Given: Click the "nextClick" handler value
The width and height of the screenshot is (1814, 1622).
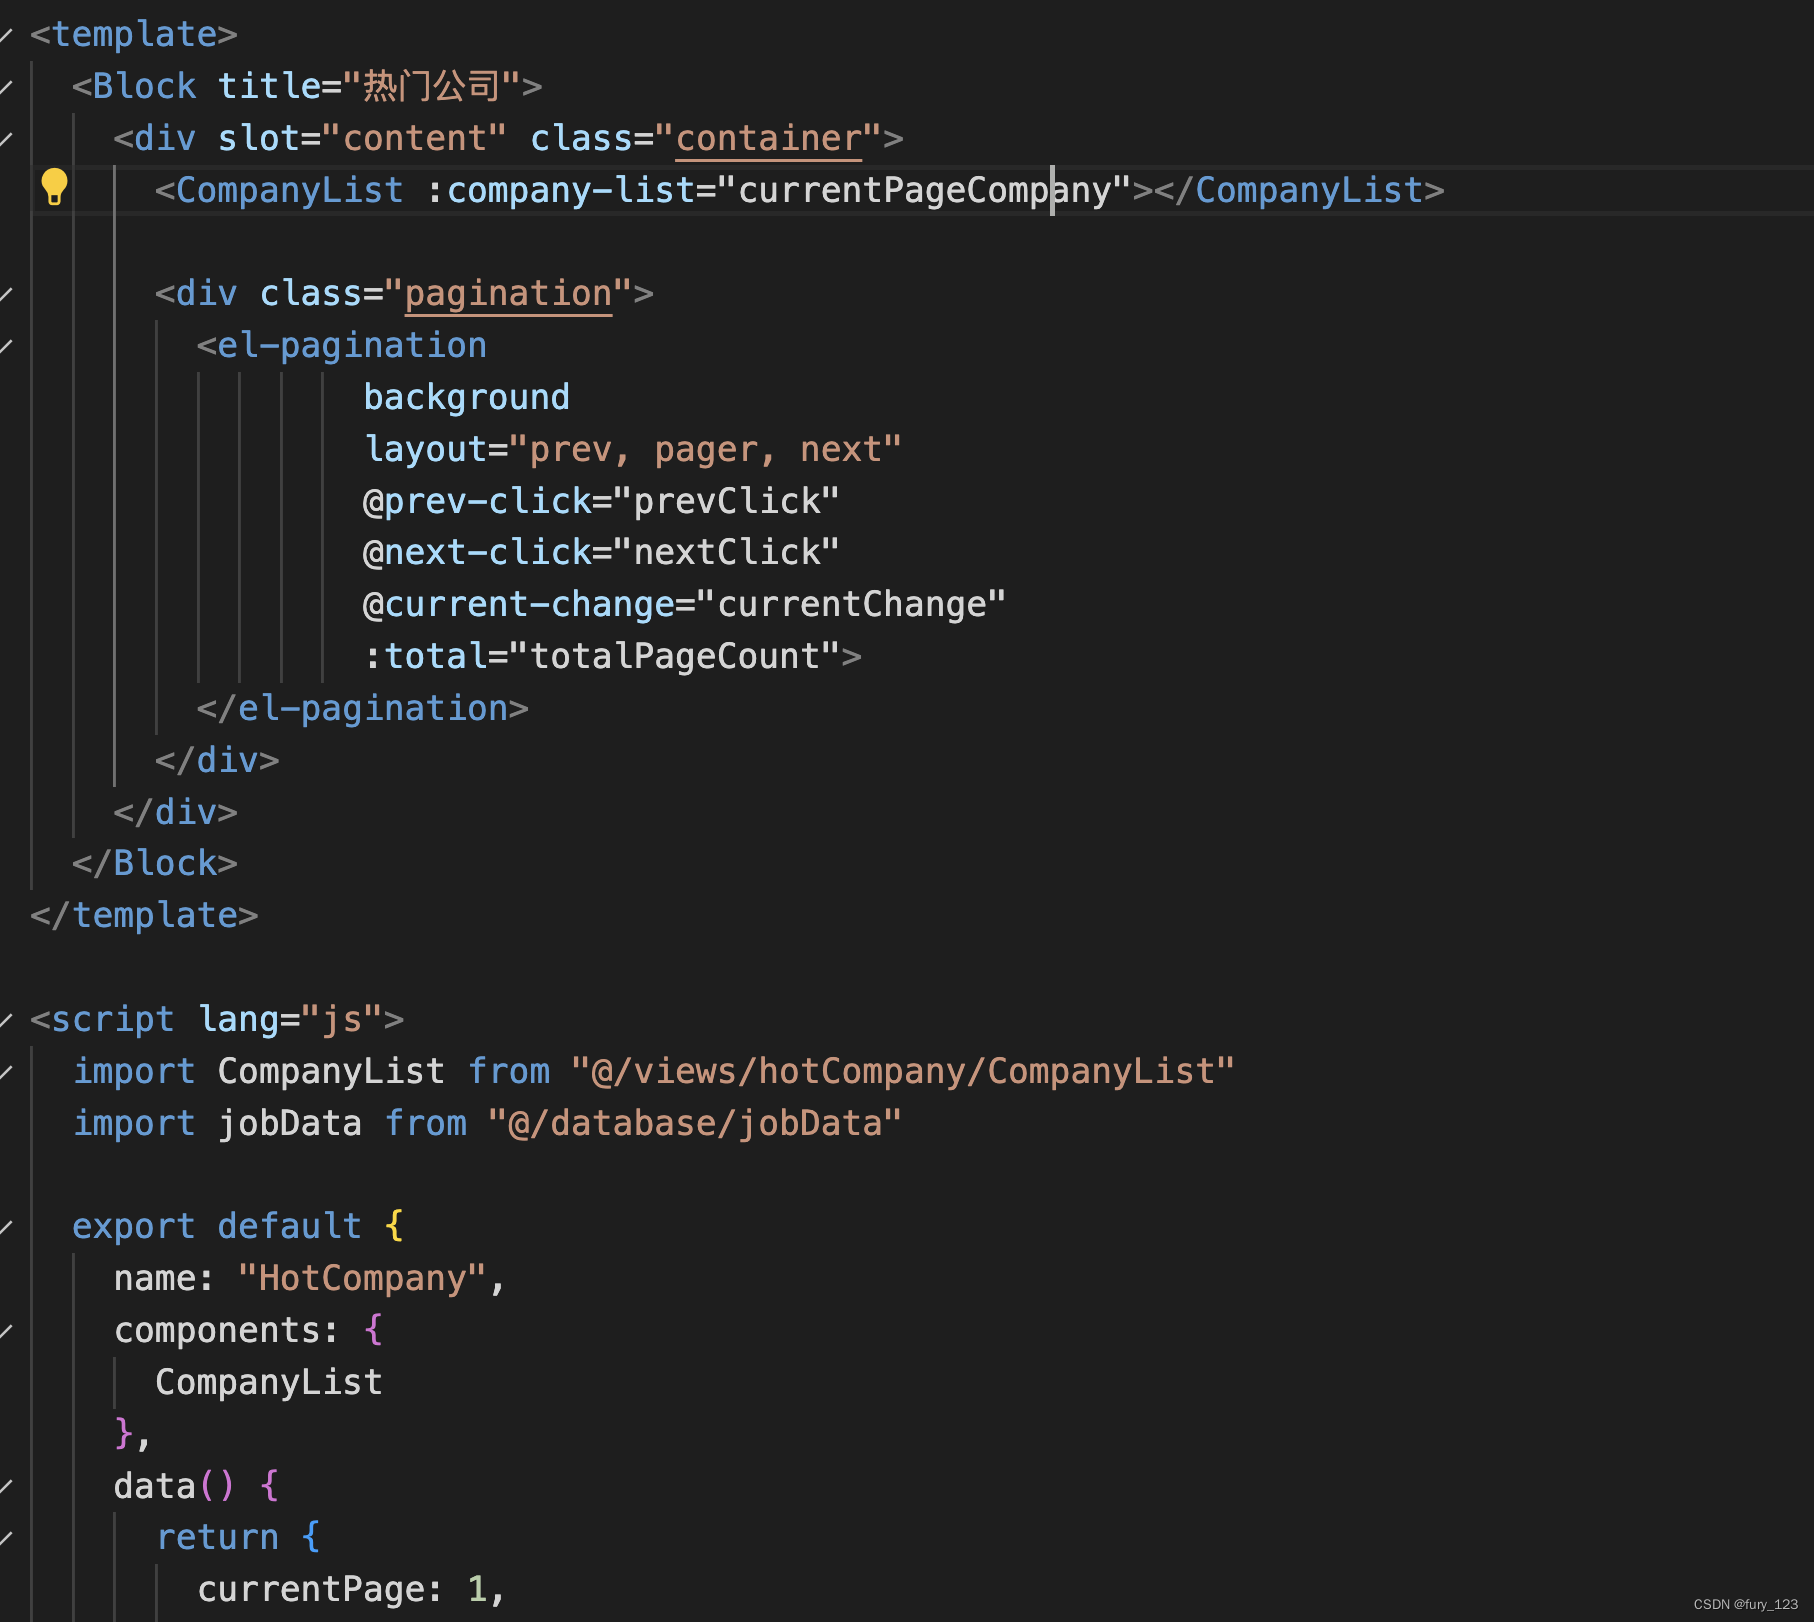Looking at the screenshot, I should pos(727,552).
